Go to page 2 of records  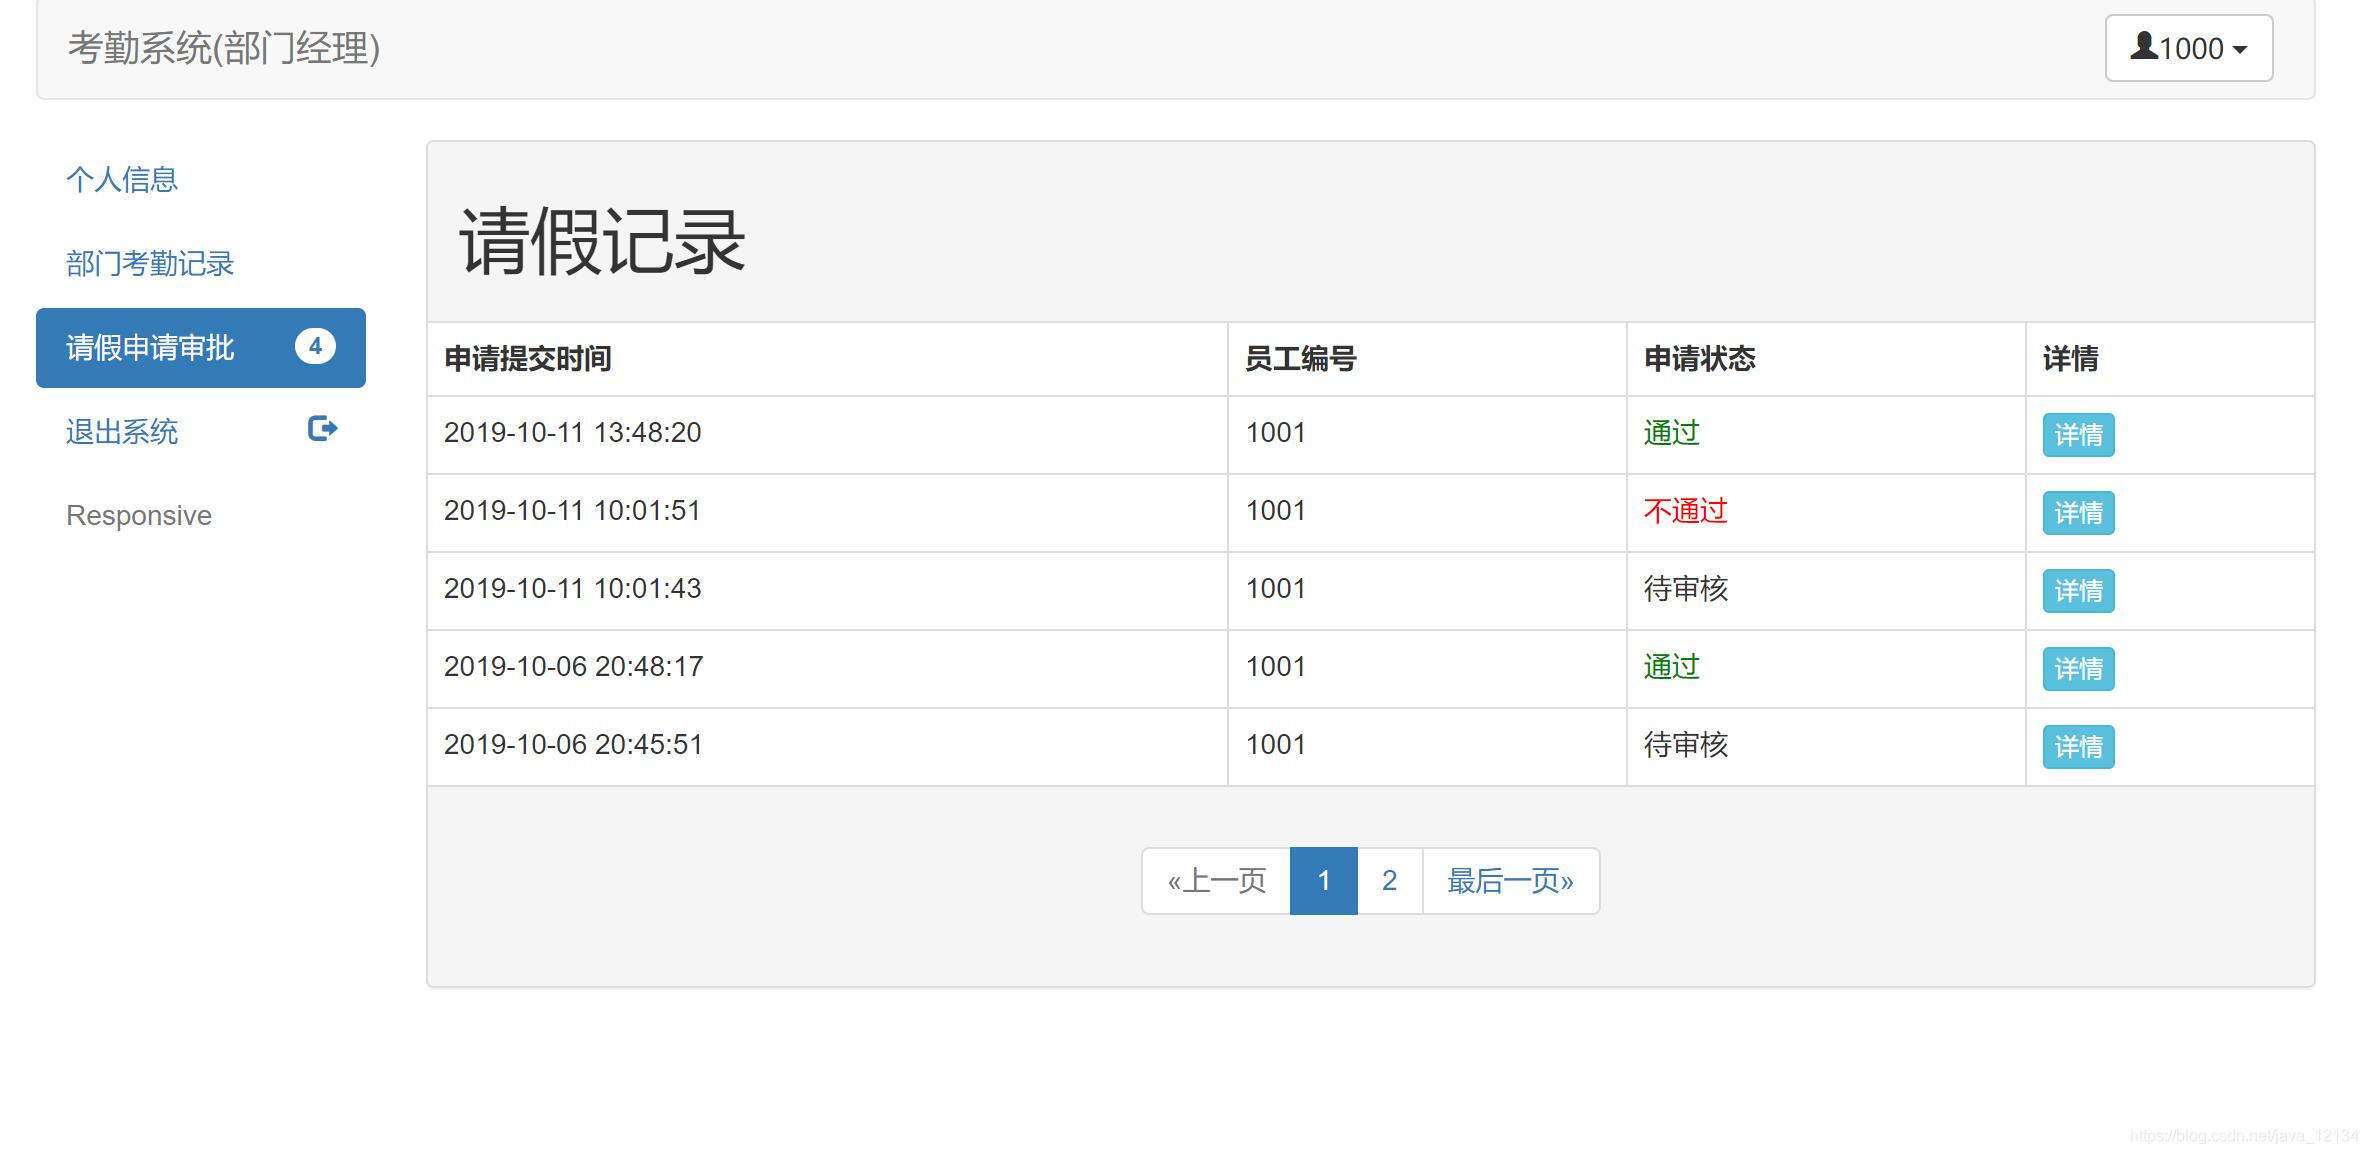point(1389,881)
